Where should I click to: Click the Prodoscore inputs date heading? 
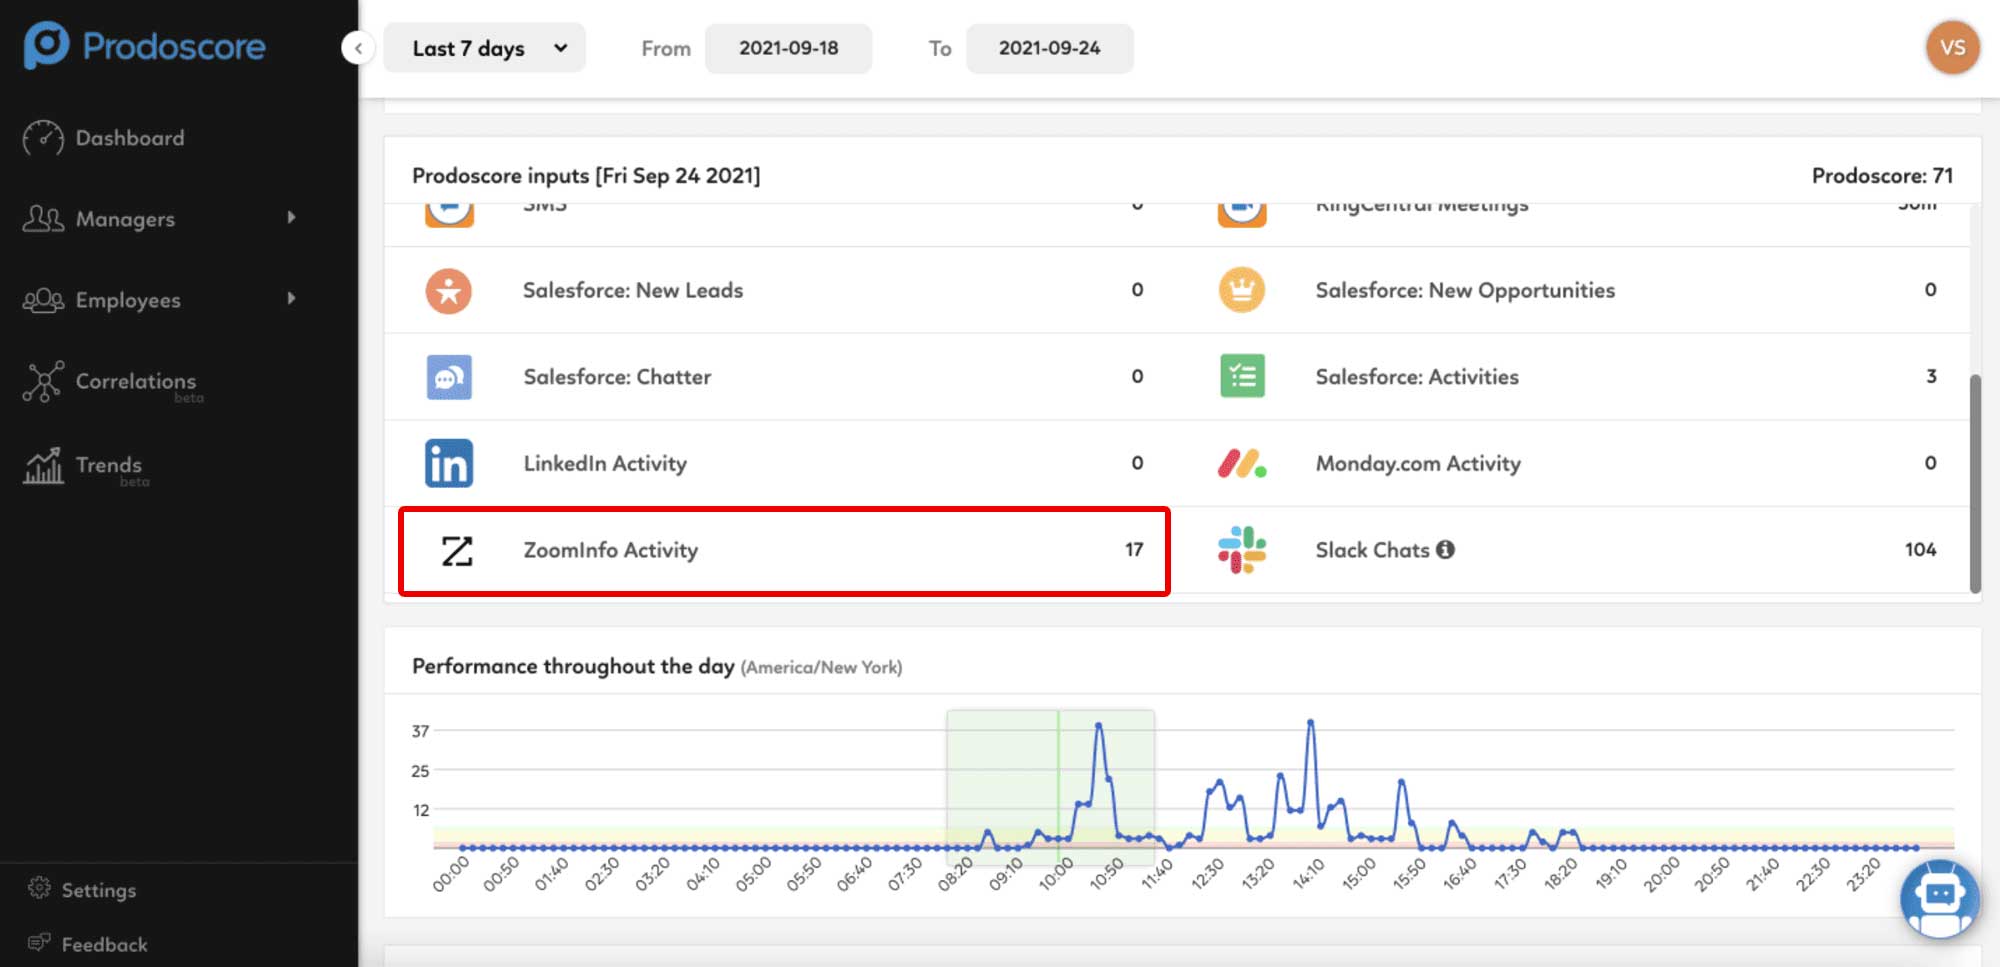[586, 175]
